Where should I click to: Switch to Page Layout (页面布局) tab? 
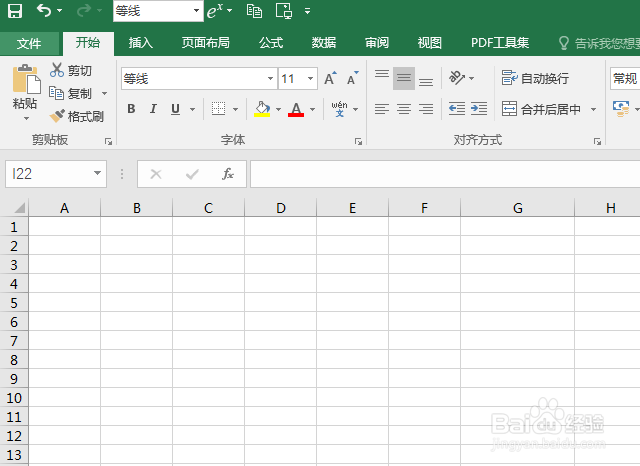click(x=206, y=43)
